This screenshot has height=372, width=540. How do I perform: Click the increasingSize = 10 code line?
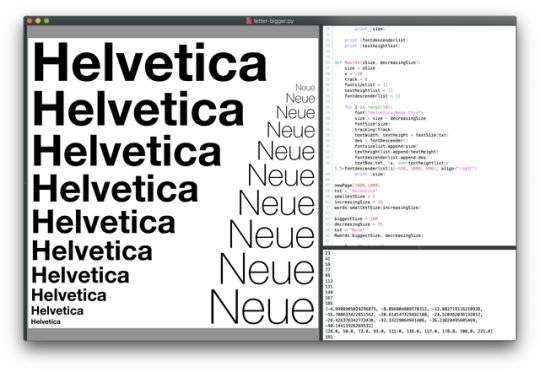pyautogui.click(x=359, y=202)
